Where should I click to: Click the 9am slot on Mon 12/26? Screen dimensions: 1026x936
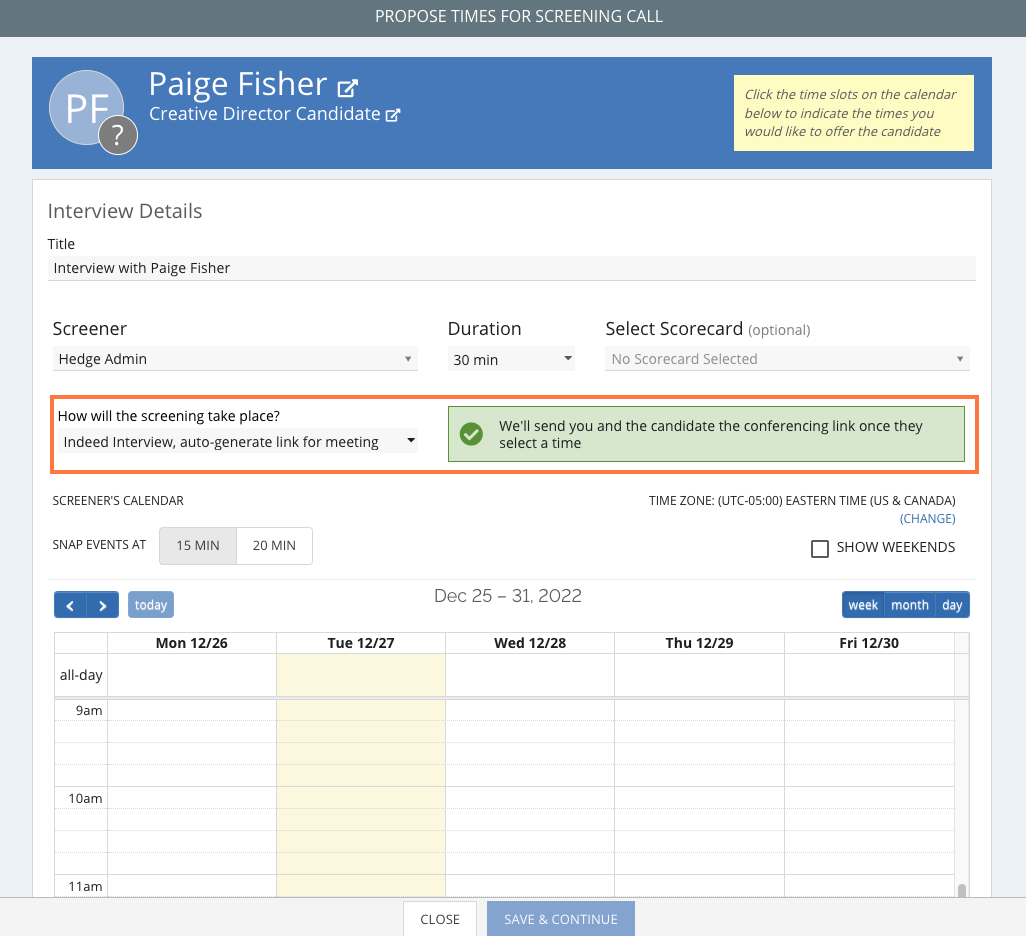[x=192, y=711]
